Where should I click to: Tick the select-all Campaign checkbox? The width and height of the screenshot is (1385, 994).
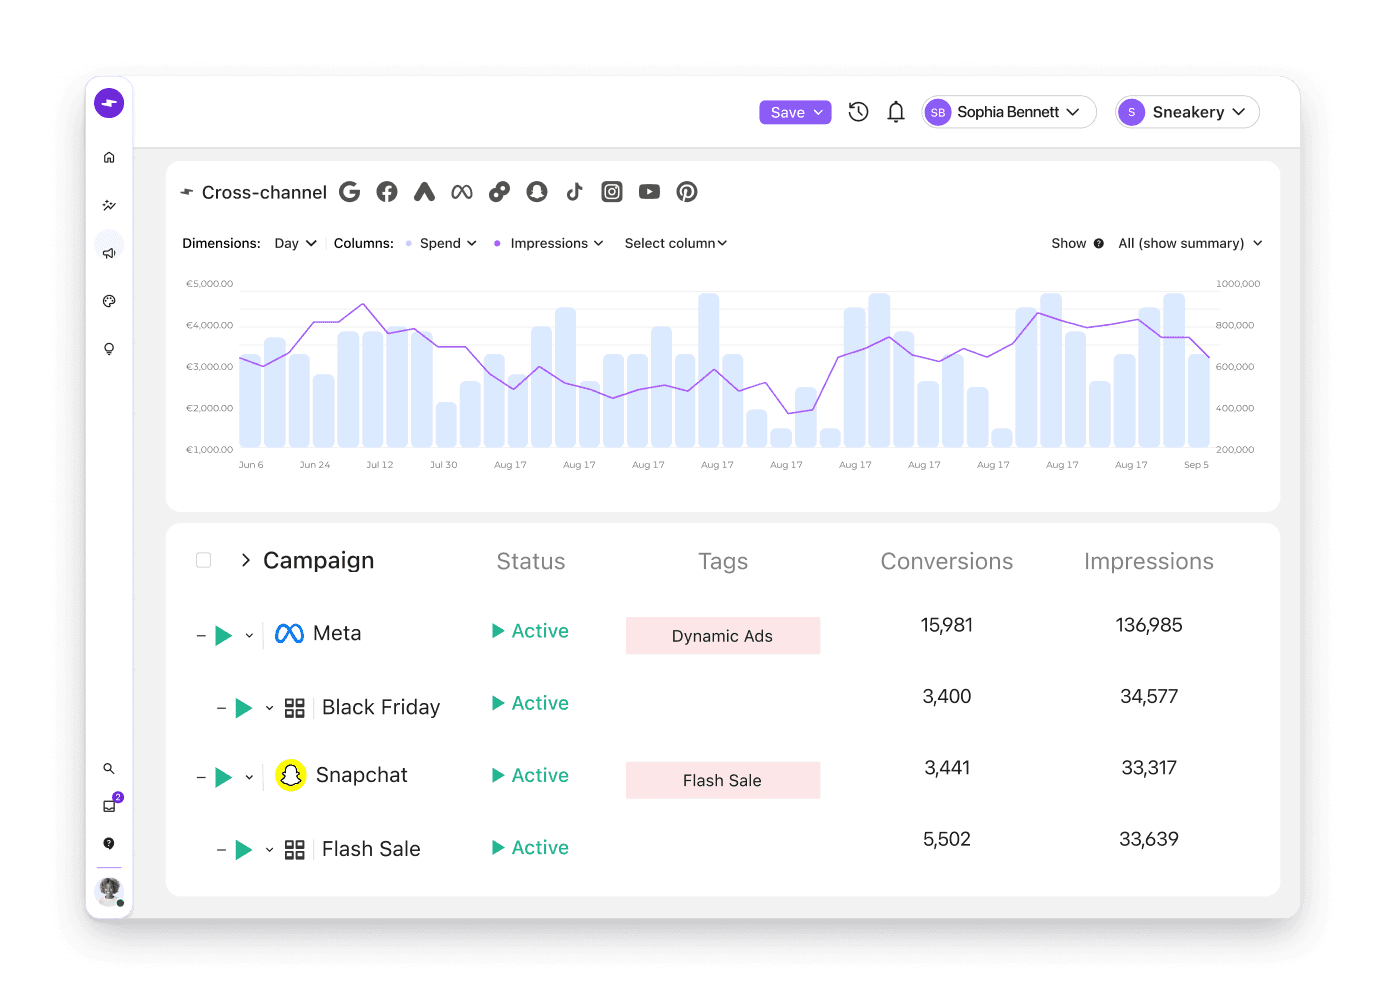pos(204,560)
